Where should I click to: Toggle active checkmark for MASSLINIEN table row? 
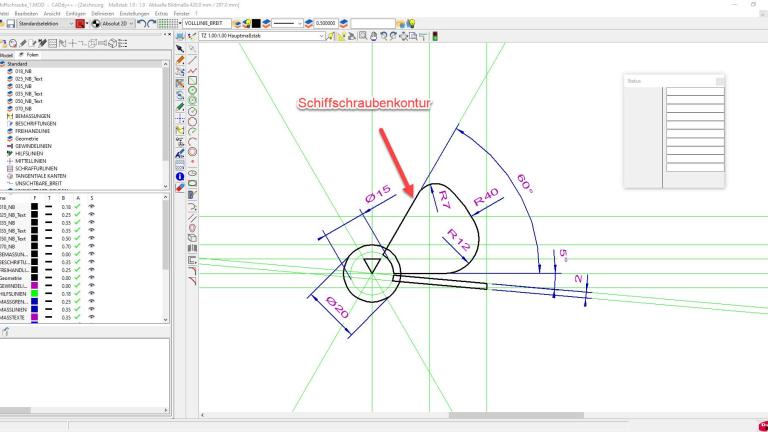(77, 309)
